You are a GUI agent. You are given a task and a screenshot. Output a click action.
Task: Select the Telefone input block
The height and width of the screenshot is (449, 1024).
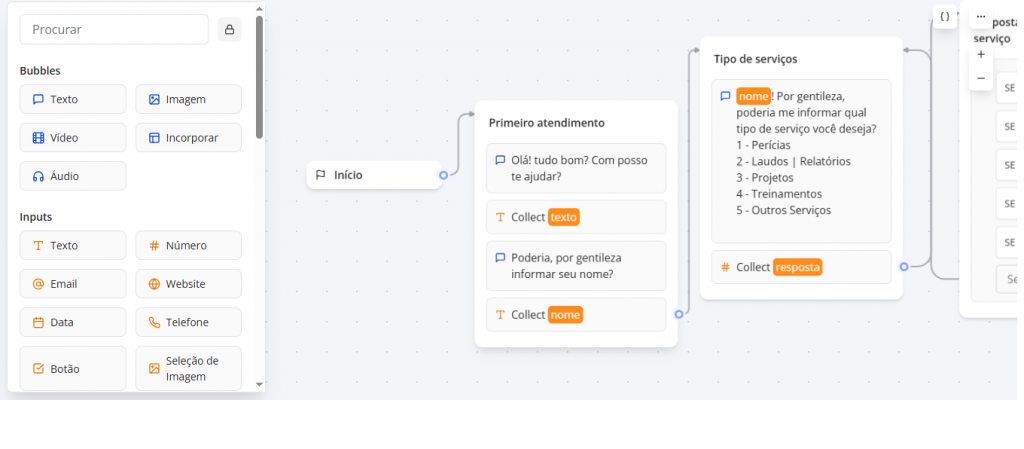(188, 322)
